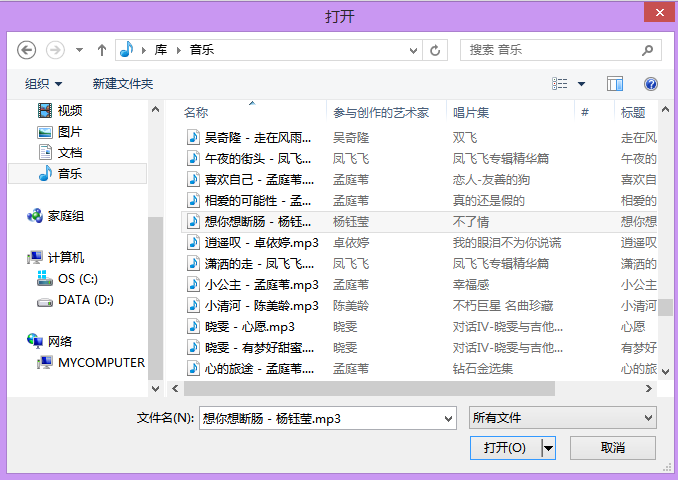The width and height of the screenshot is (678, 480).
Task: Open the DATA (D:) drive
Action: [76, 300]
